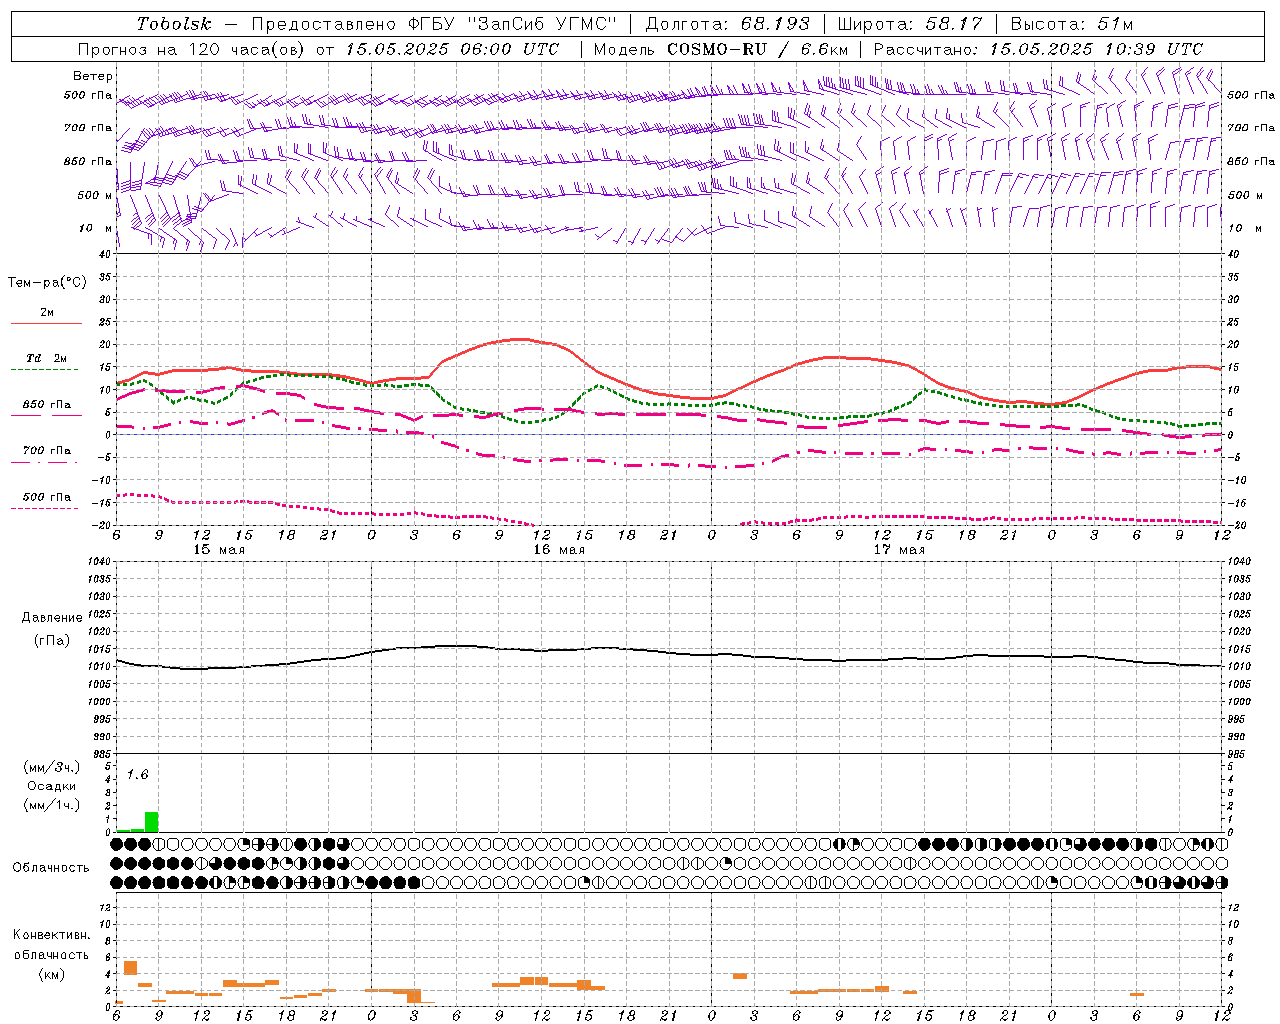This screenshot has width=1280, height=1024.
Task: Click the forecast start time 15.05.2025 06:00 UTC
Action: click(x=452, y=49)
